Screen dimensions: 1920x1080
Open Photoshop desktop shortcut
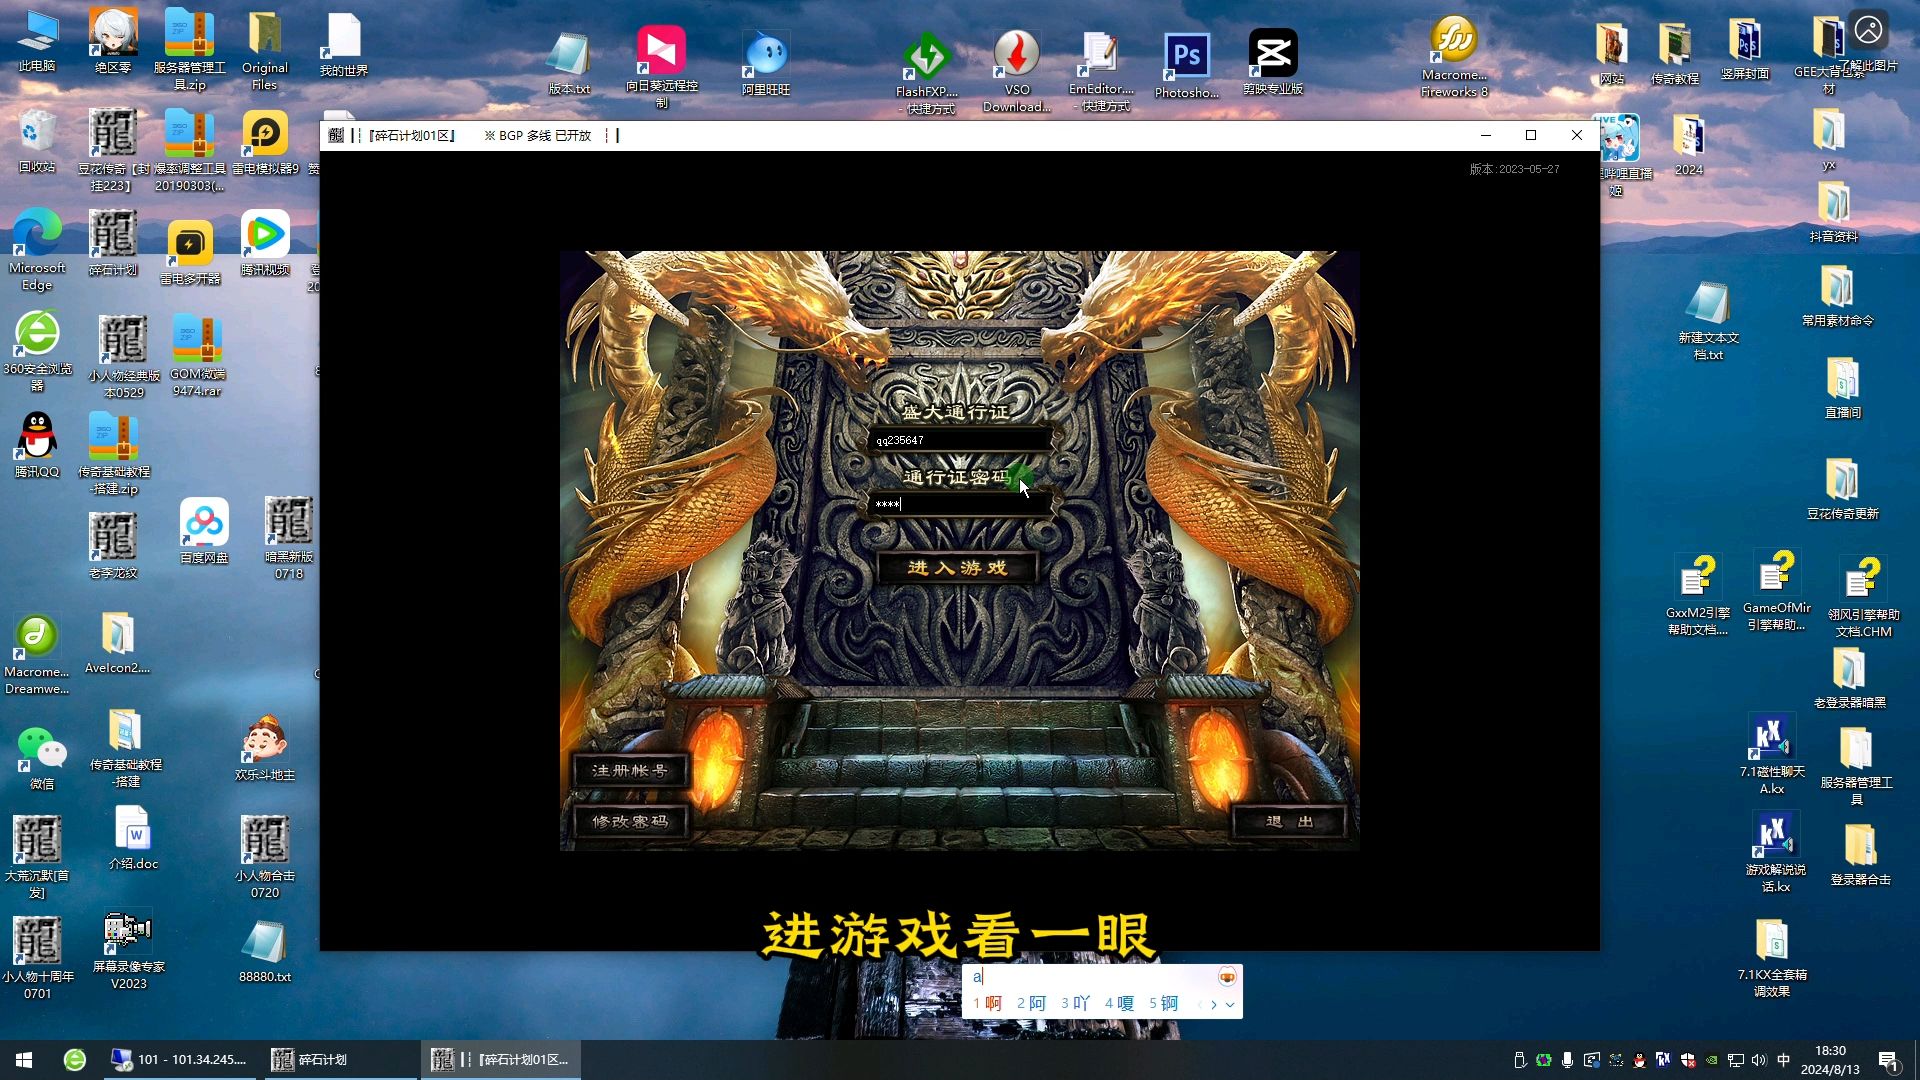tap(1186, 65)
